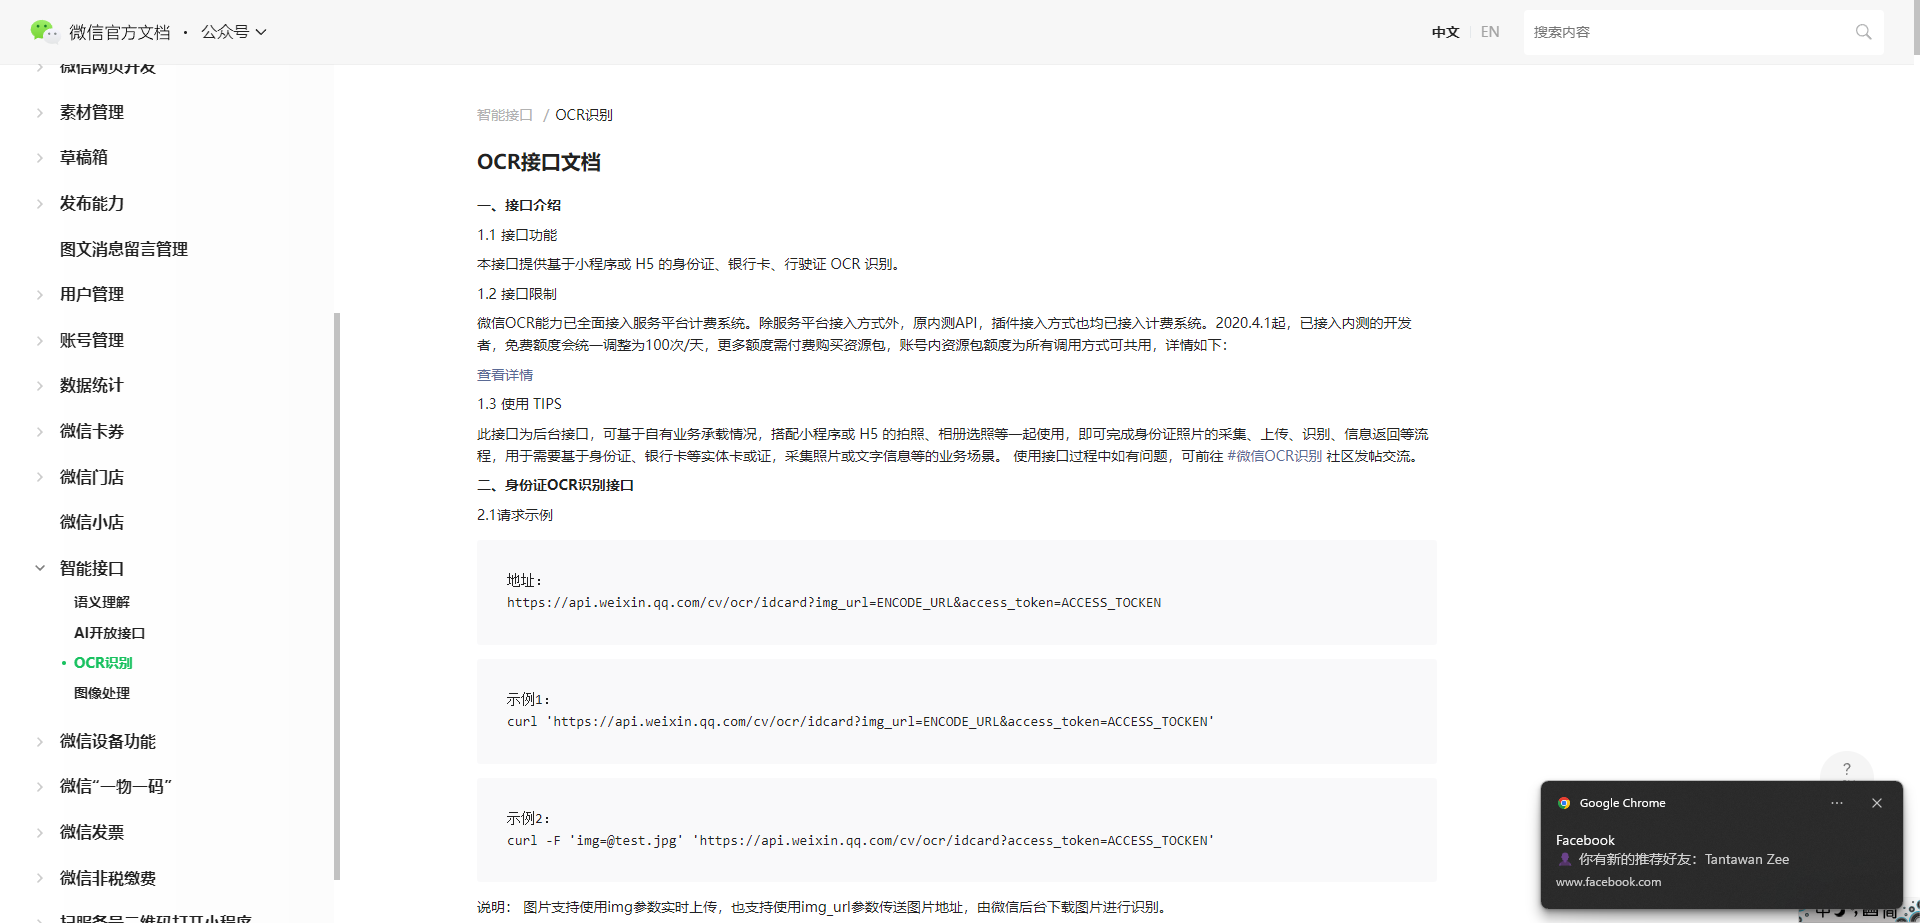Click the search magnifier icon
This screenshot has width=1920, height=923.
pos(1863,31)
